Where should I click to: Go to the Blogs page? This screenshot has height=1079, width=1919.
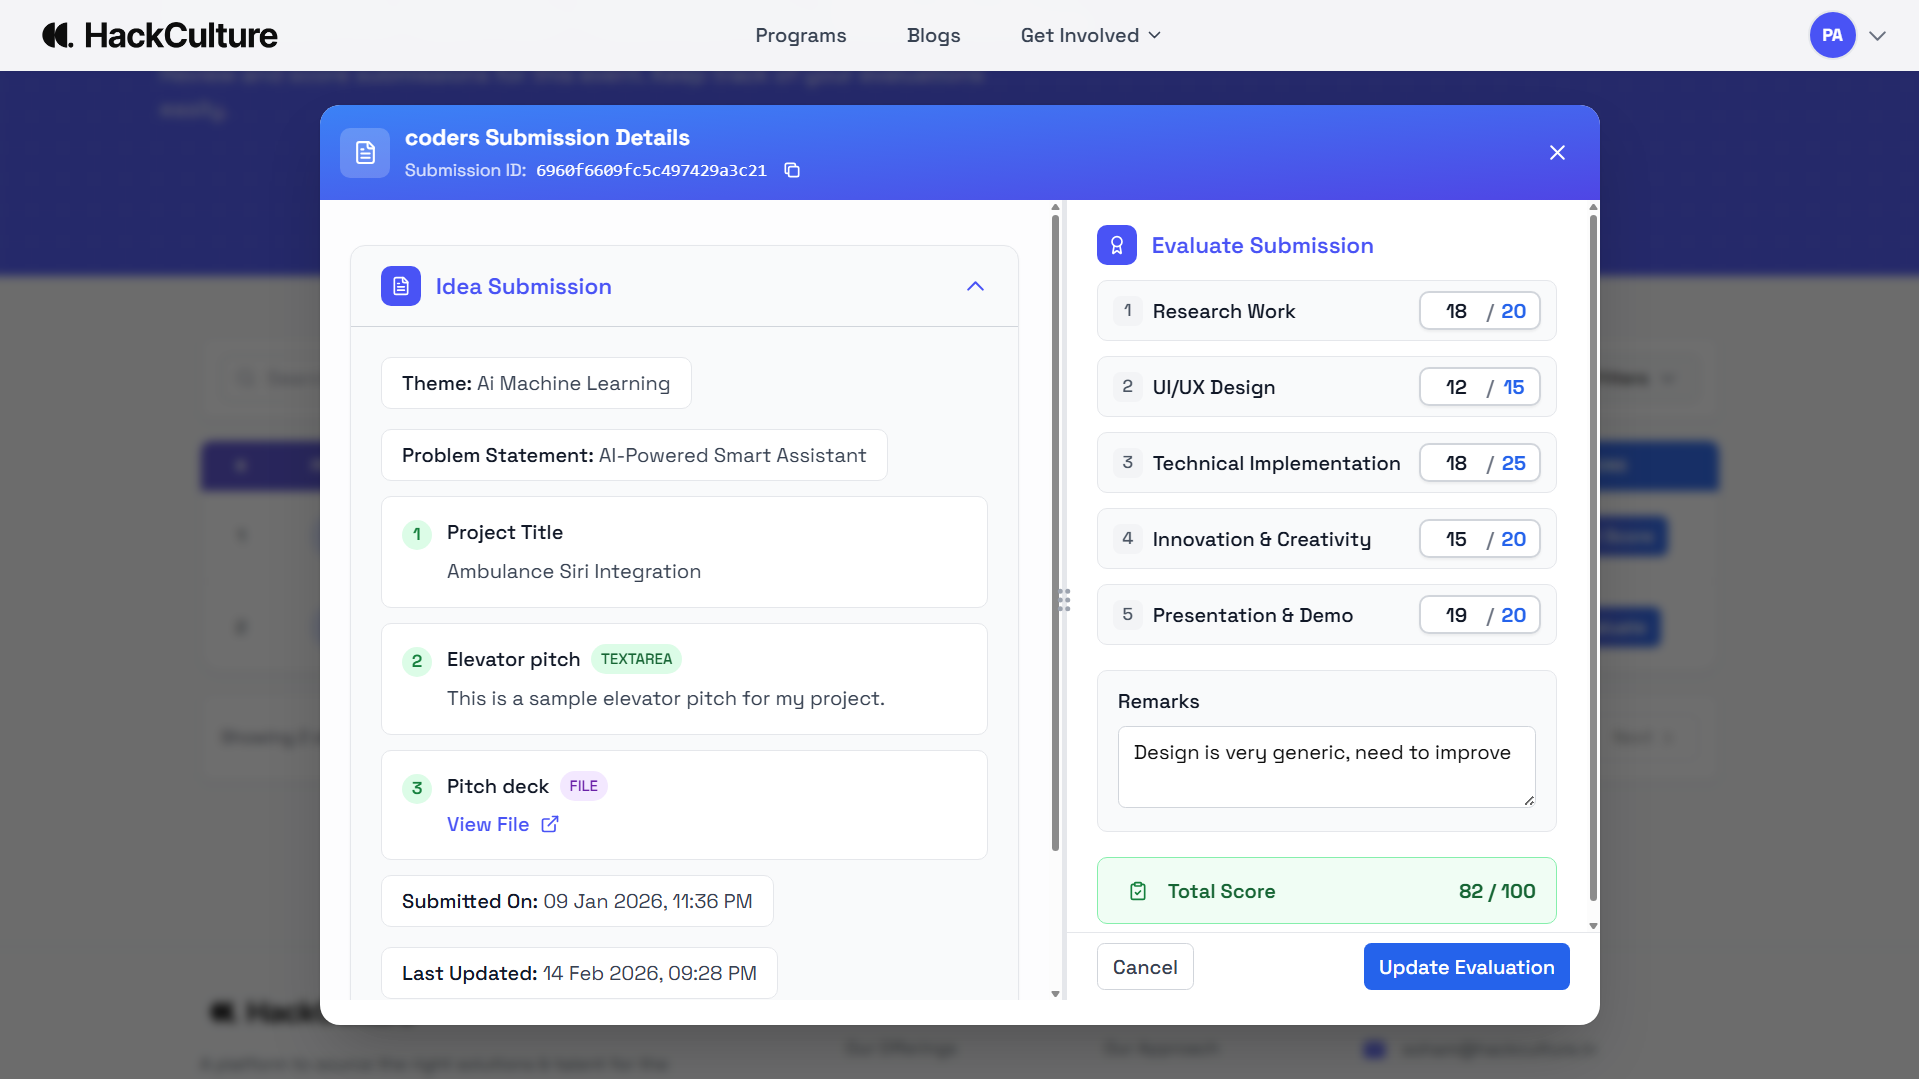tap(933, 35)
